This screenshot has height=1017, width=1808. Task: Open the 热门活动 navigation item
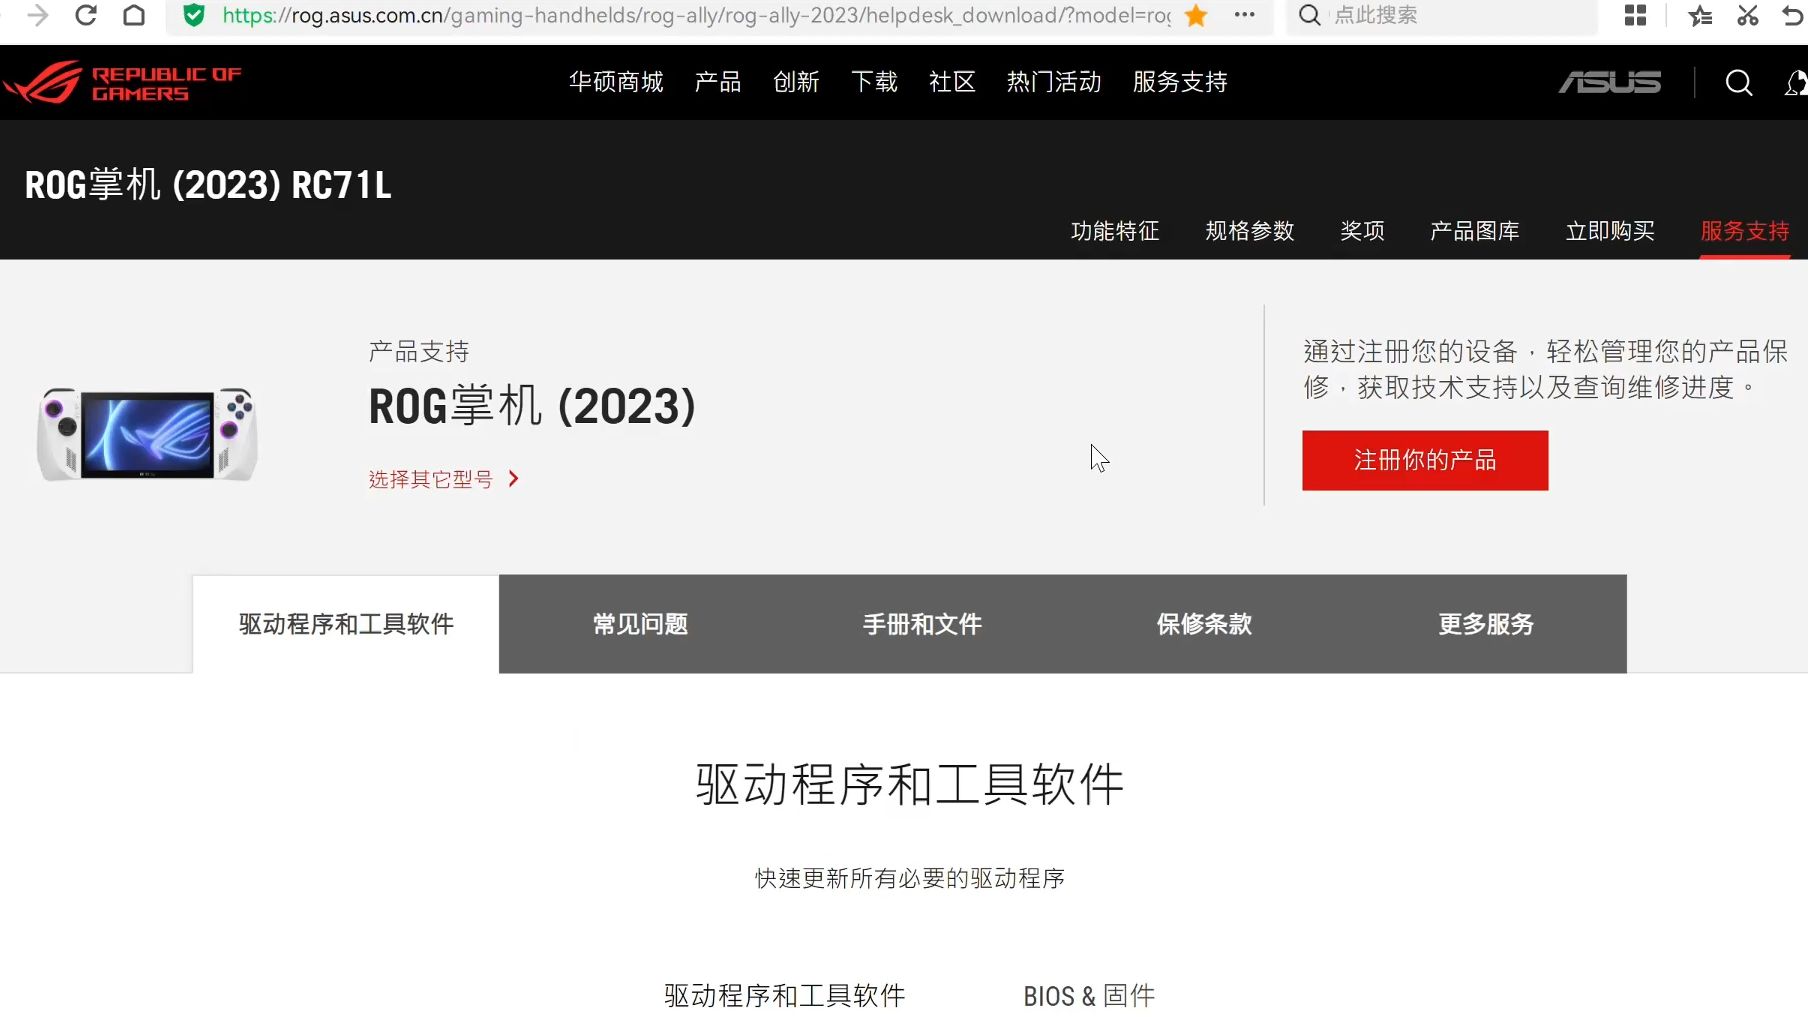[x=1054, y=82]
